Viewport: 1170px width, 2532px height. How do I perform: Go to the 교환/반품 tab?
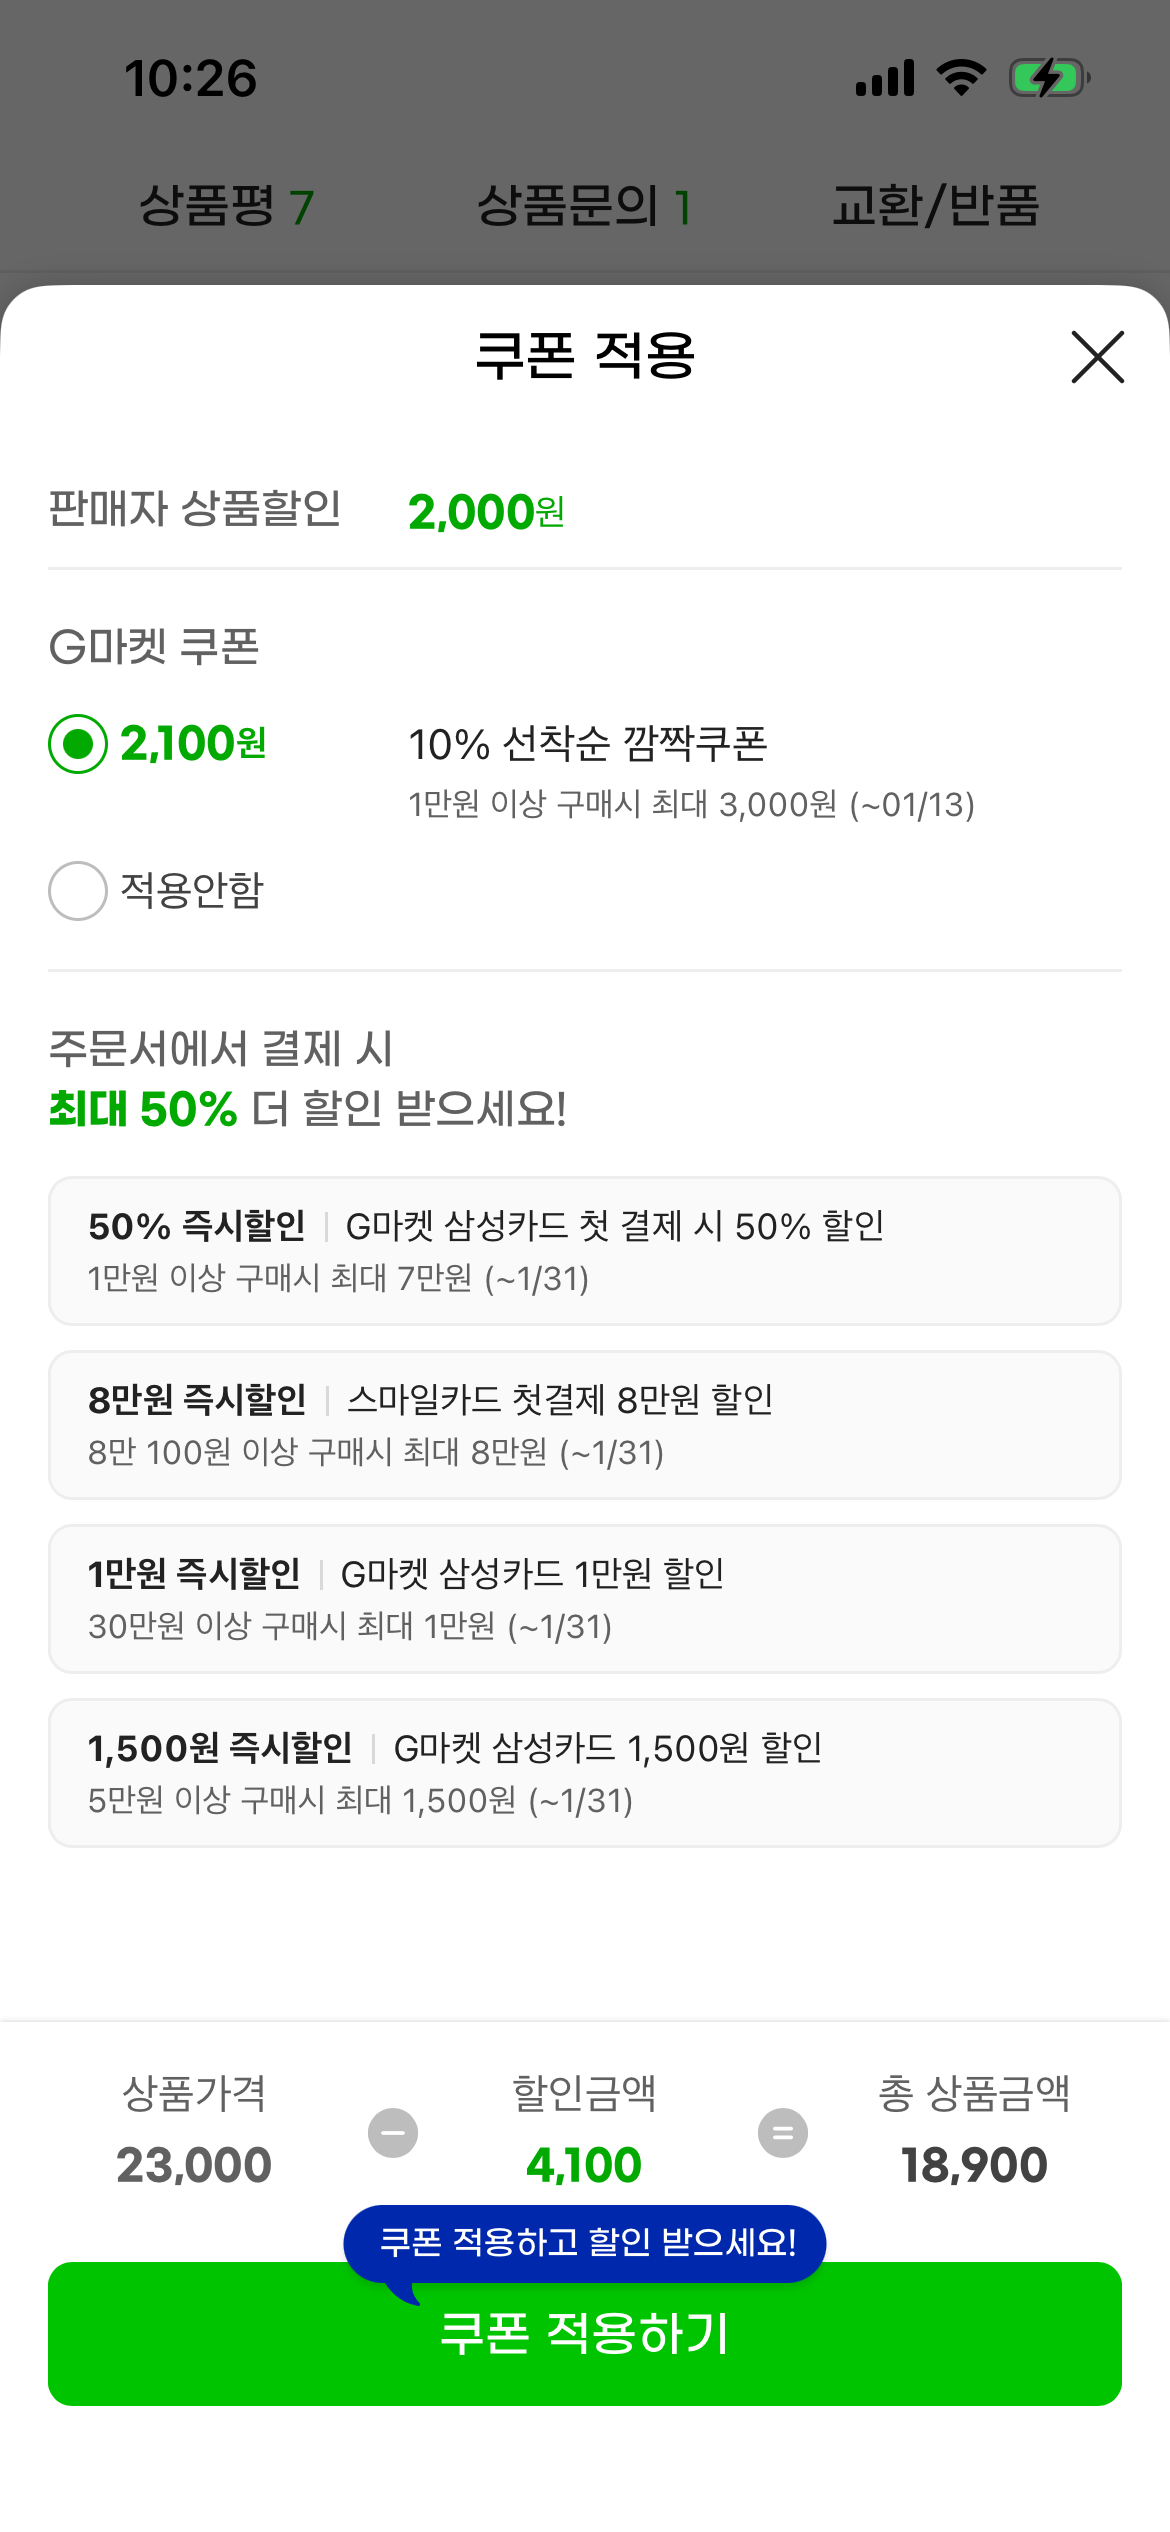coord(936,207)
